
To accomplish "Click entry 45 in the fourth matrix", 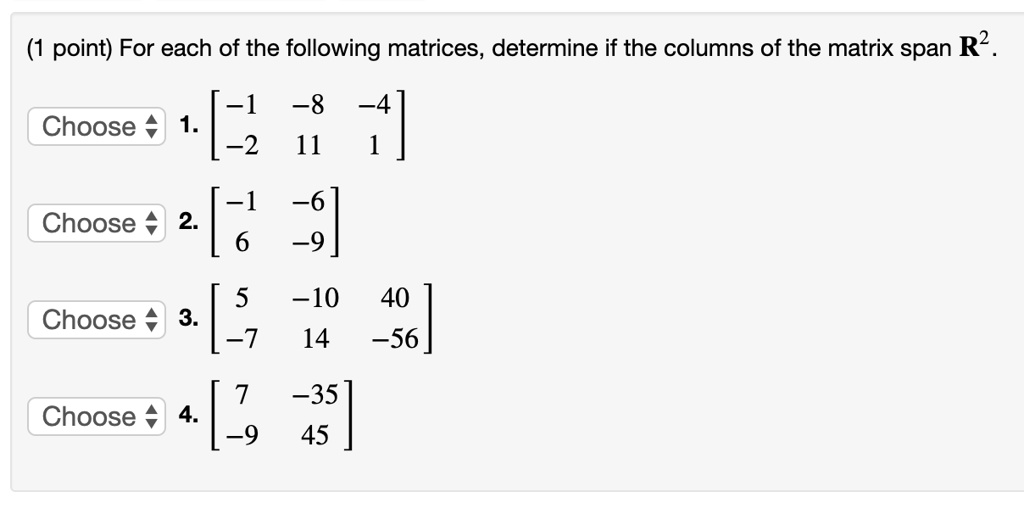I will point(315,435).
